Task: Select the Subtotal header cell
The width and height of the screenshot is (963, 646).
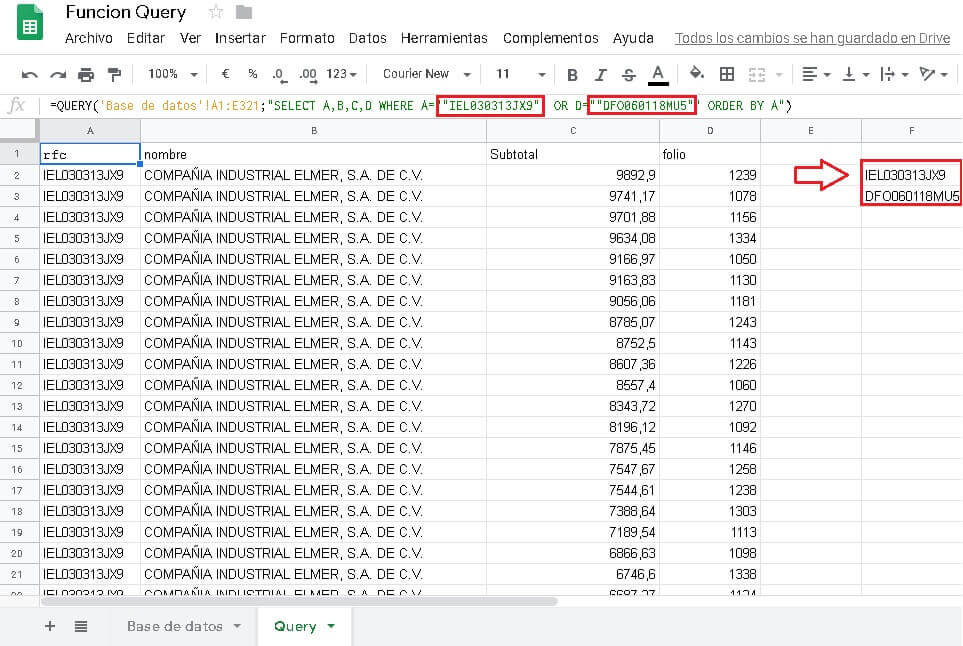Action: tap(572, 154)
